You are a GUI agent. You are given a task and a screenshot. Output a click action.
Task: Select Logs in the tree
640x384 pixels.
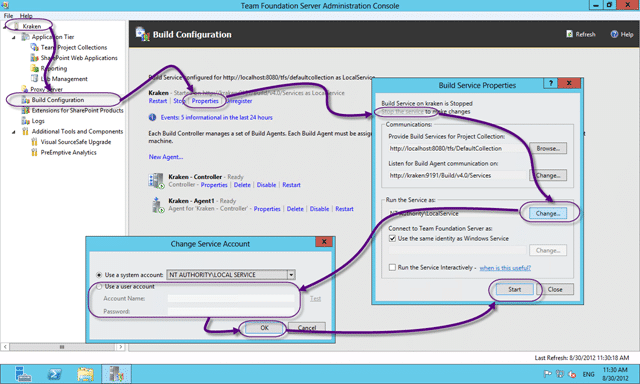(38, 121)
